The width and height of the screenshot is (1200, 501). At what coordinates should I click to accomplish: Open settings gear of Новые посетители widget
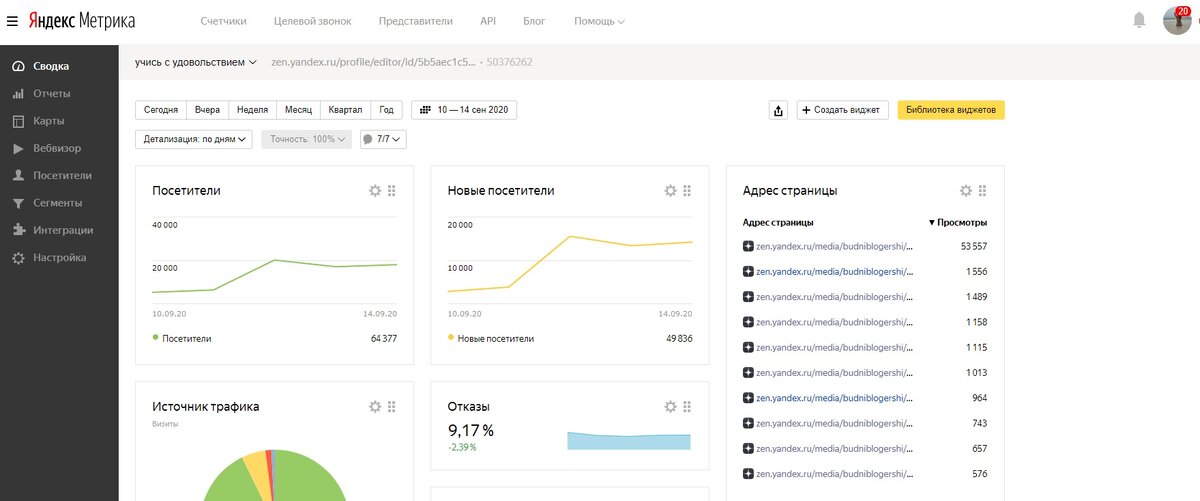(671, 191)
